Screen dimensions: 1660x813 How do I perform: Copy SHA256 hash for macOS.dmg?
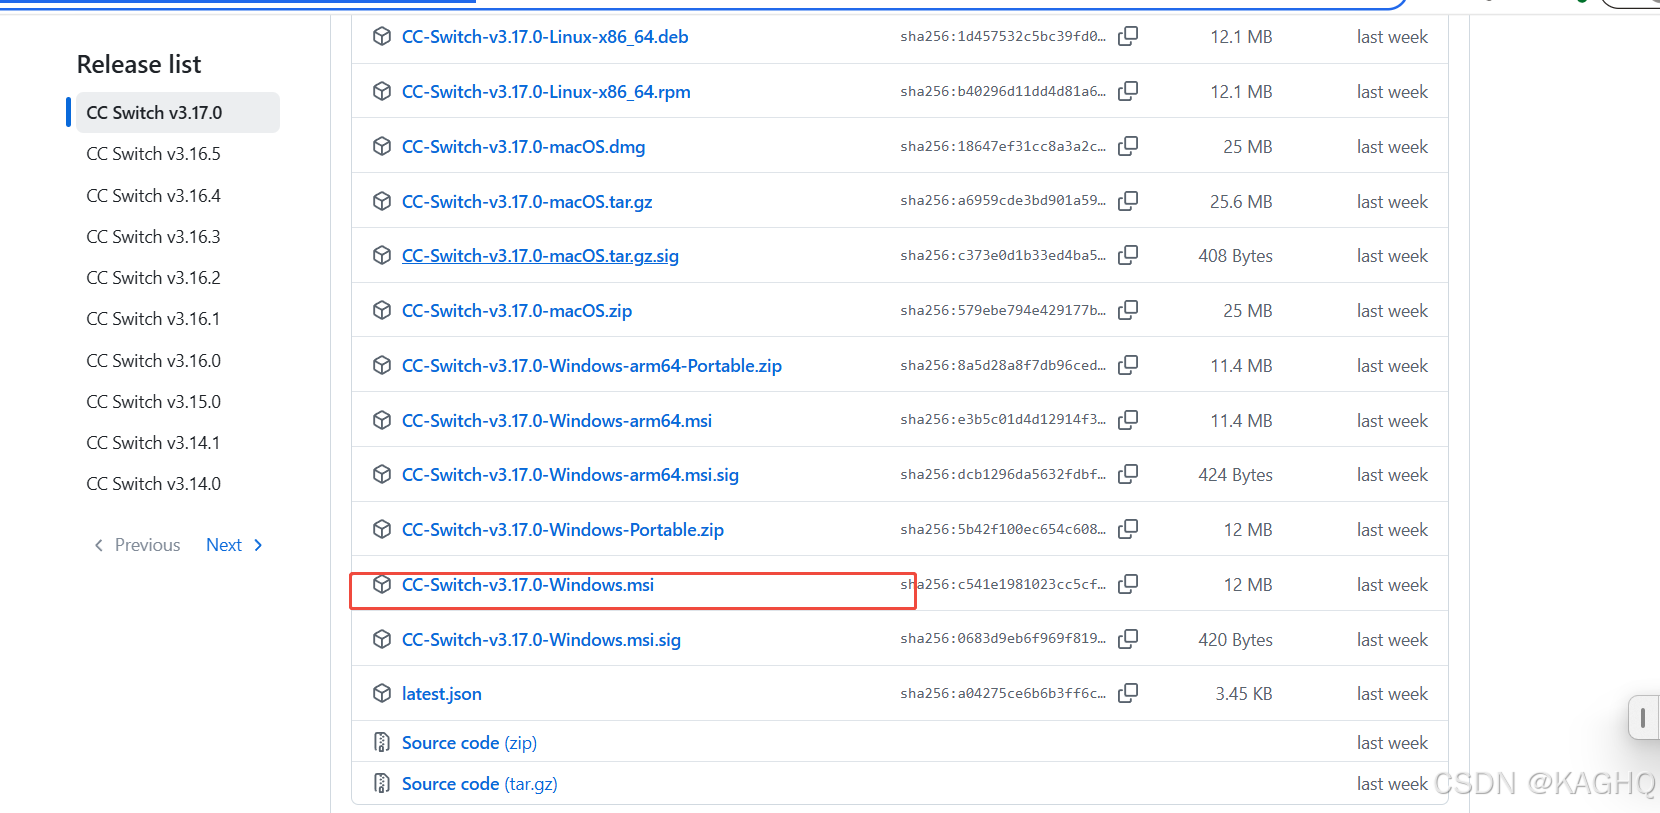pos(1128,146)
